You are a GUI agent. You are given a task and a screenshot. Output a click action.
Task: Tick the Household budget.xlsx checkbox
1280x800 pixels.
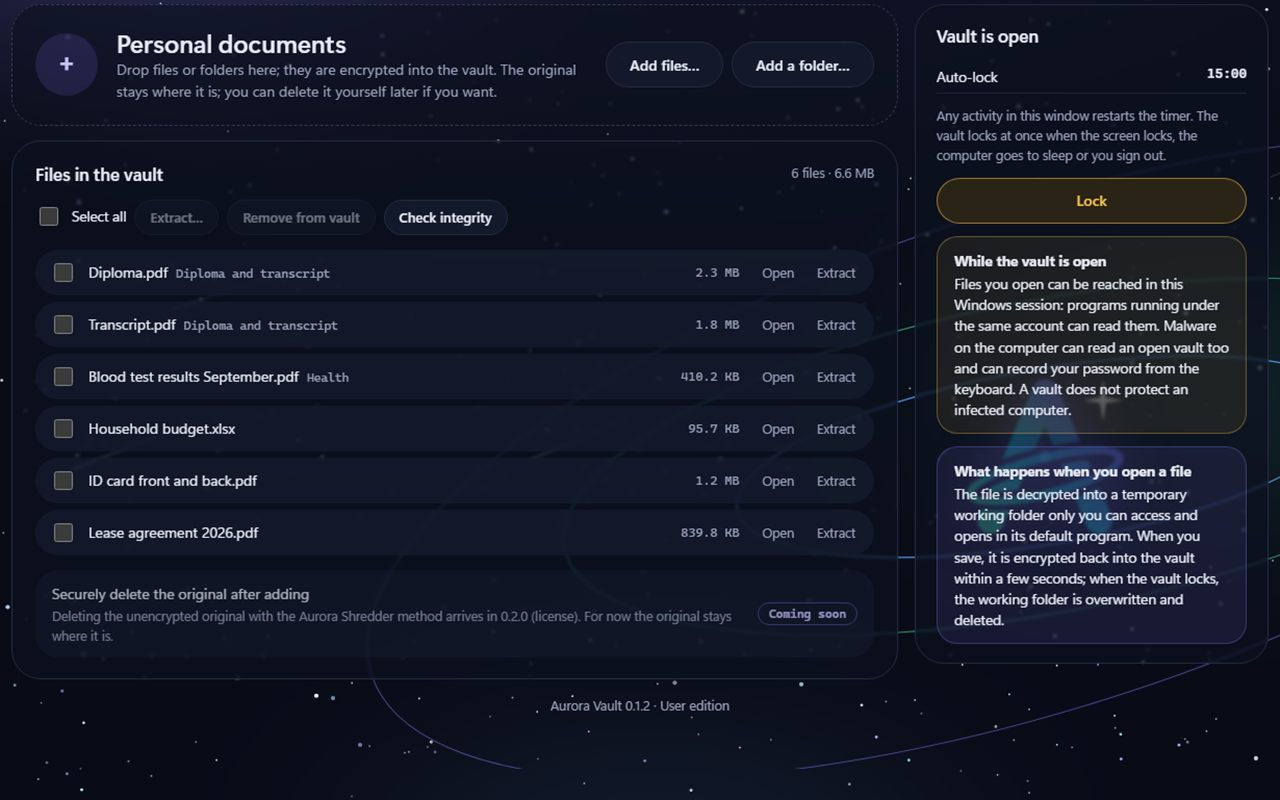(63, 429)
